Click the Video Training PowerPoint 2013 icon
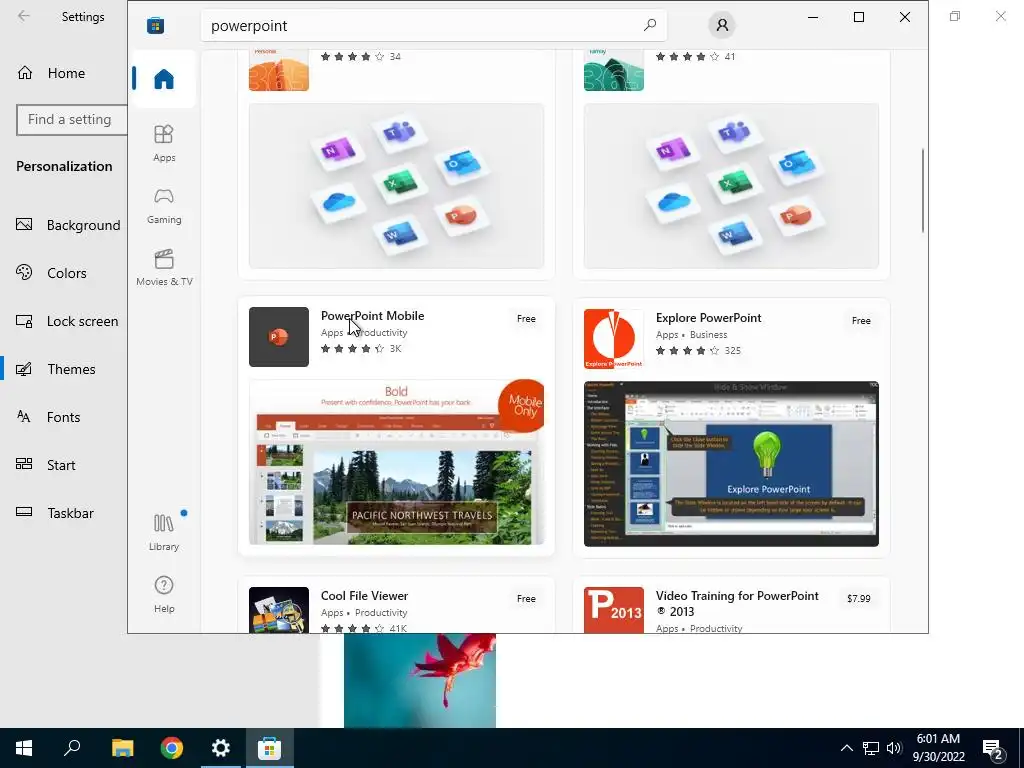 pos(614,610)
